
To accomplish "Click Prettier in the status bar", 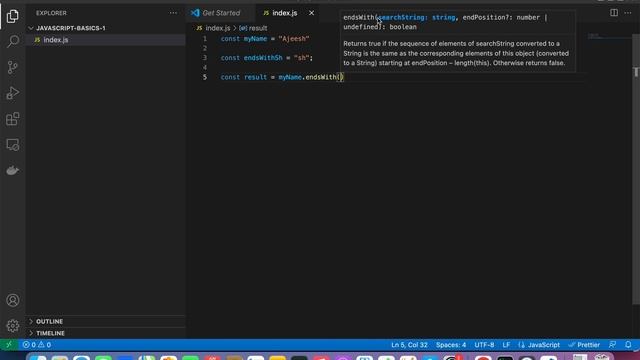I will pyautogui.click(x=584, y=345).
